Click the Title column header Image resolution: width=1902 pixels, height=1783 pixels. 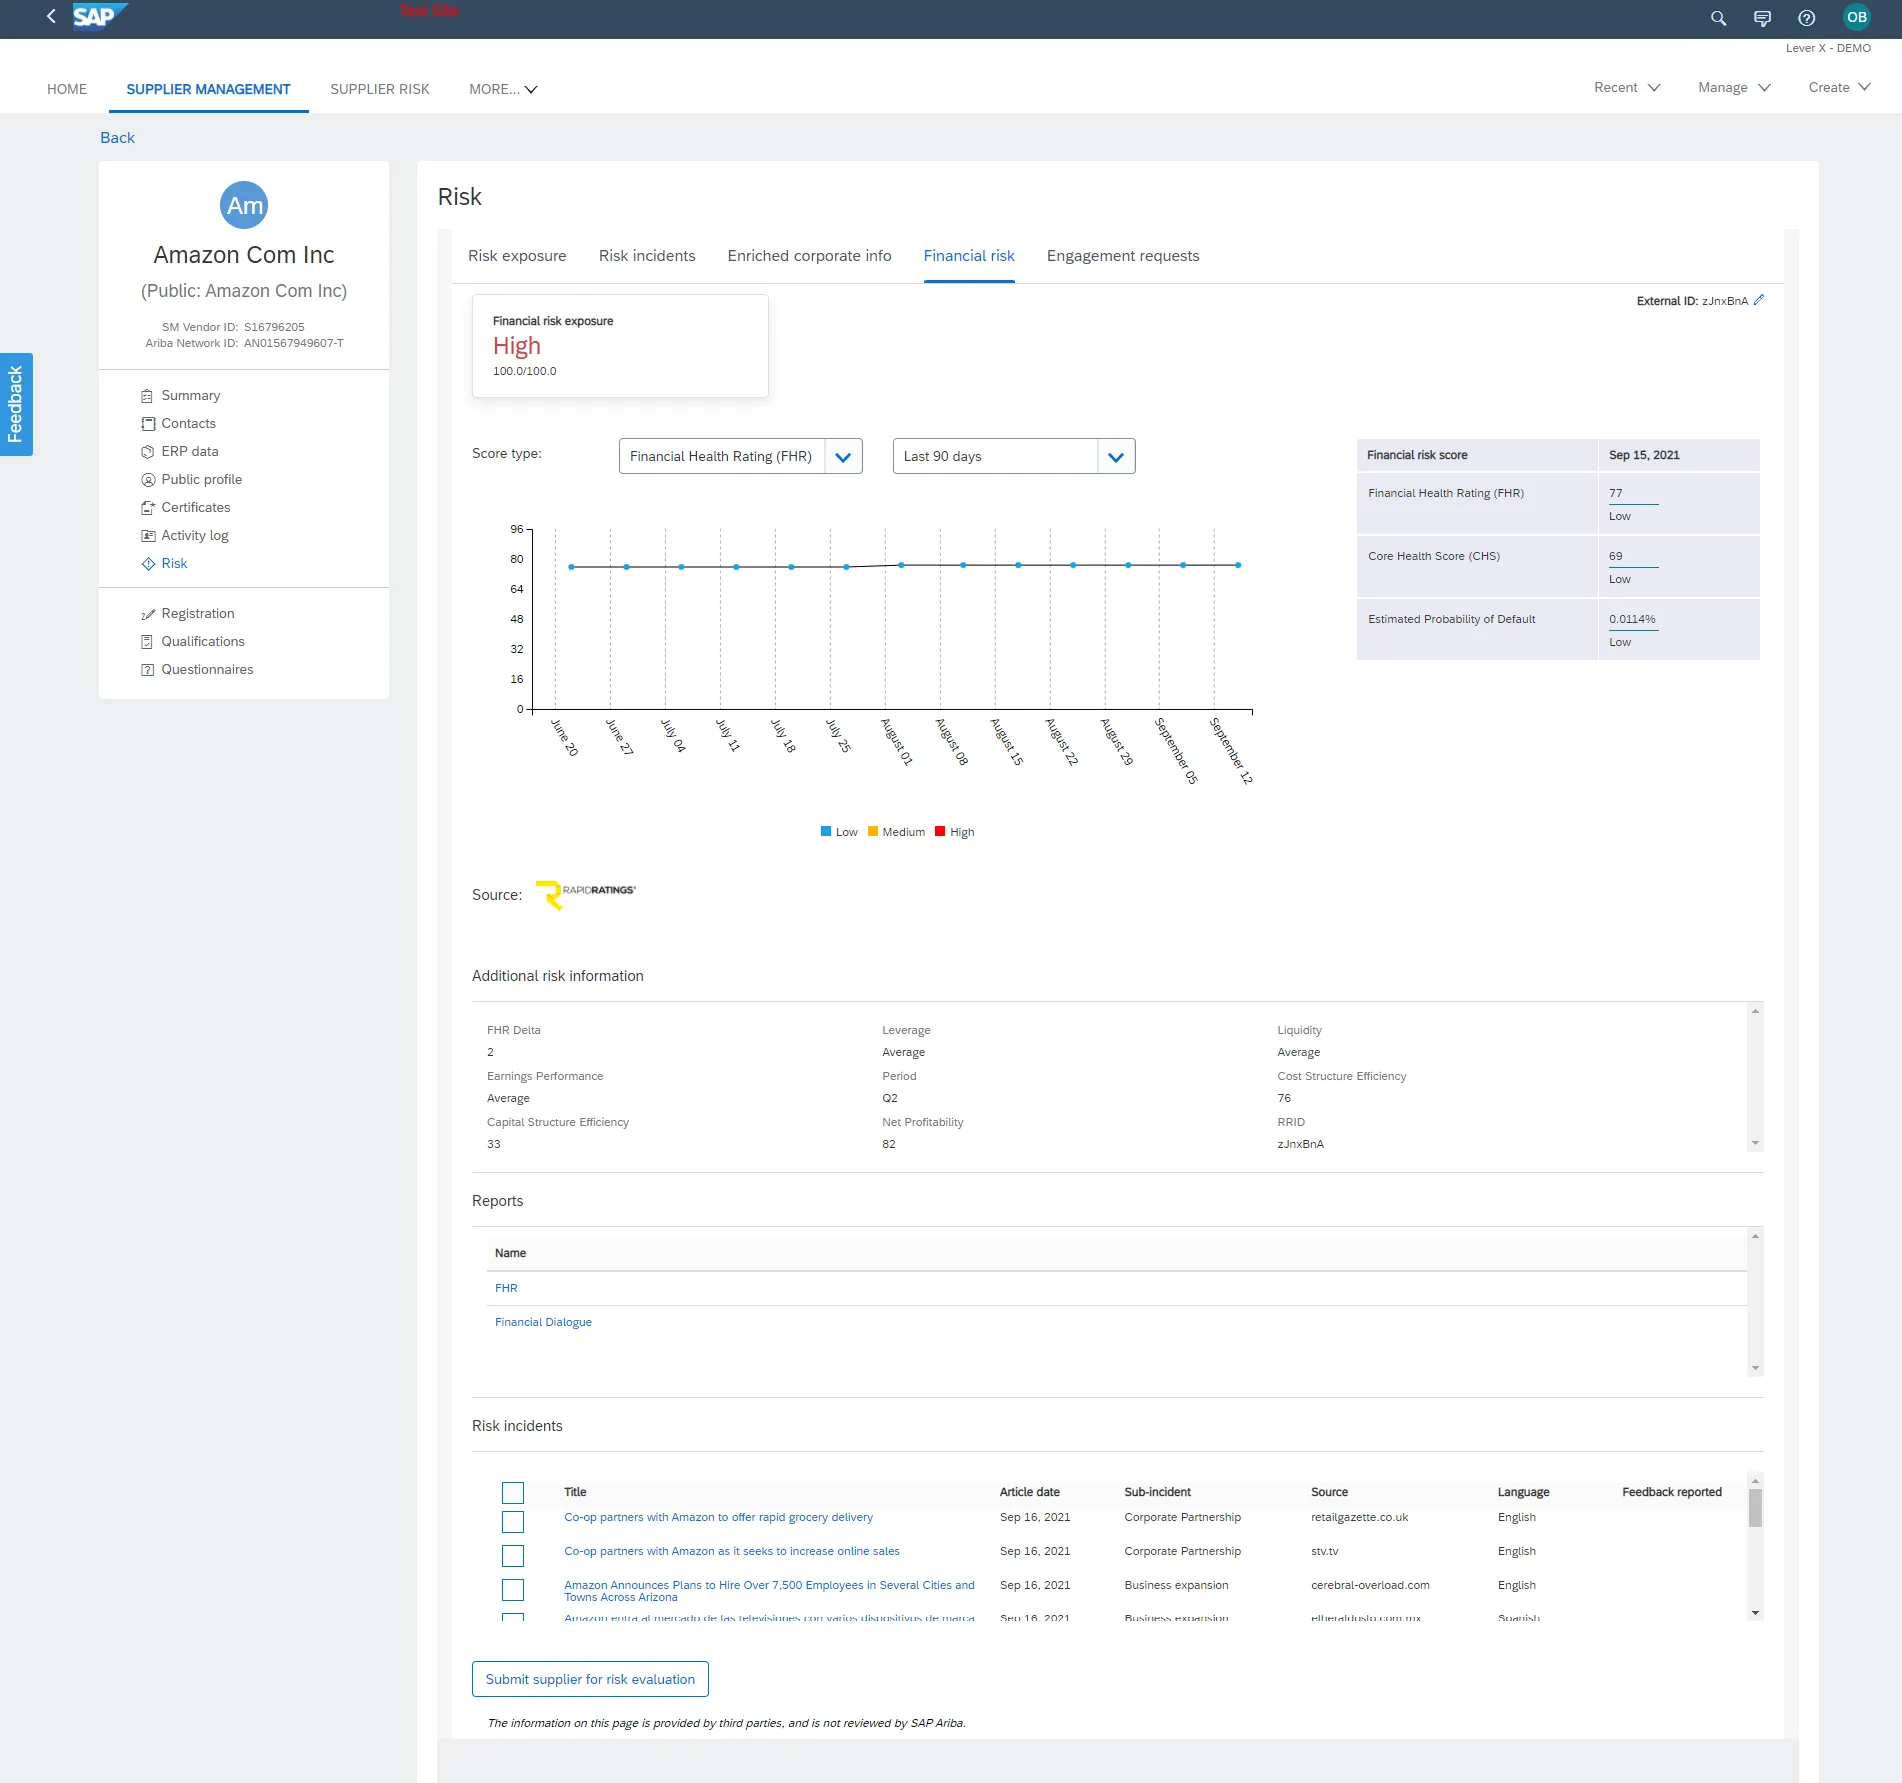click(575, 1492)
